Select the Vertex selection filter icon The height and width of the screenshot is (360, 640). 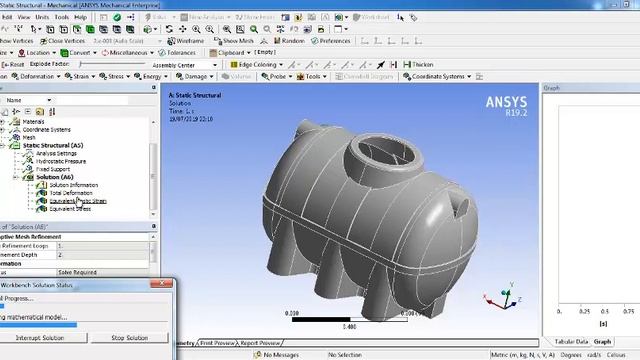tap(50, 29)
